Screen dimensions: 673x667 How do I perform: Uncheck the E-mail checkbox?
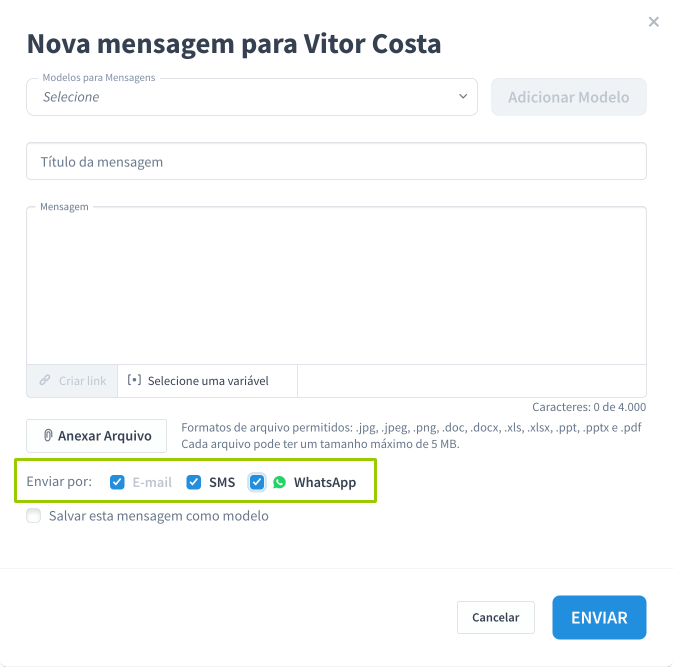tap(117, 482)
